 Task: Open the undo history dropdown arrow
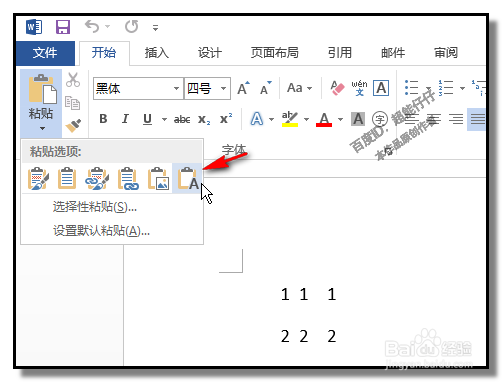click(107, 26)
